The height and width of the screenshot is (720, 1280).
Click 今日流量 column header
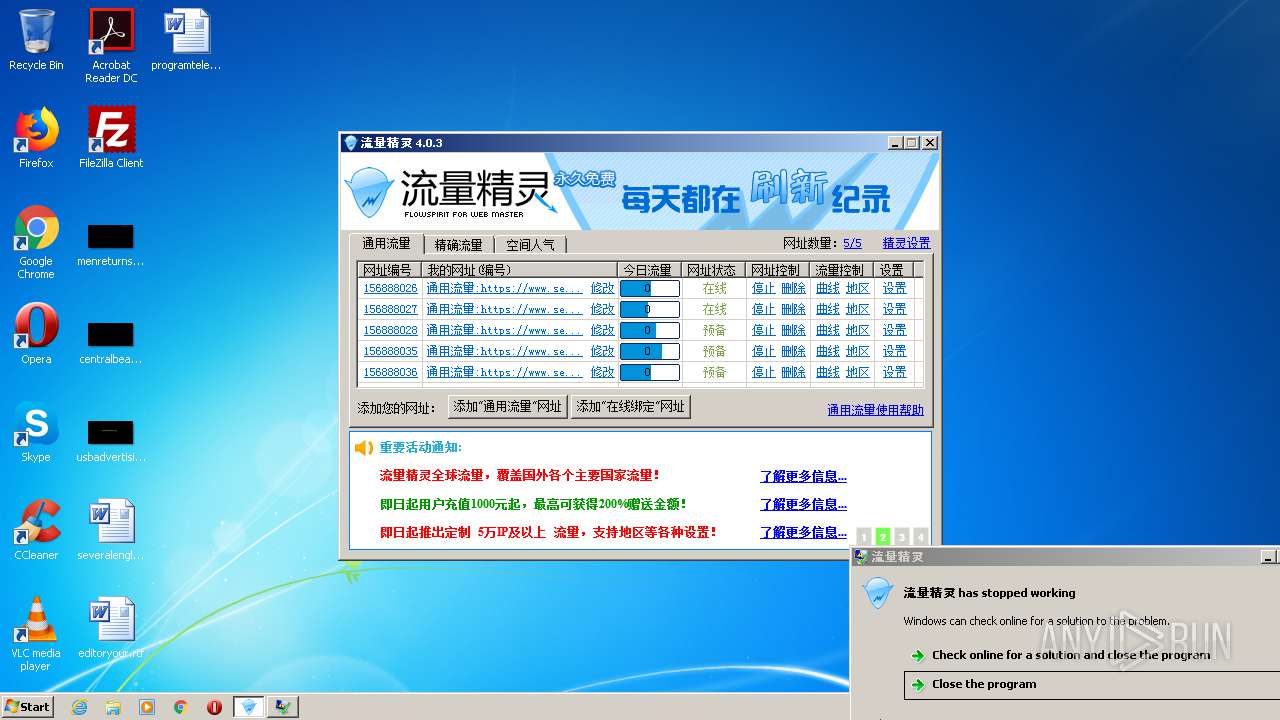click(x=649, y=270)
